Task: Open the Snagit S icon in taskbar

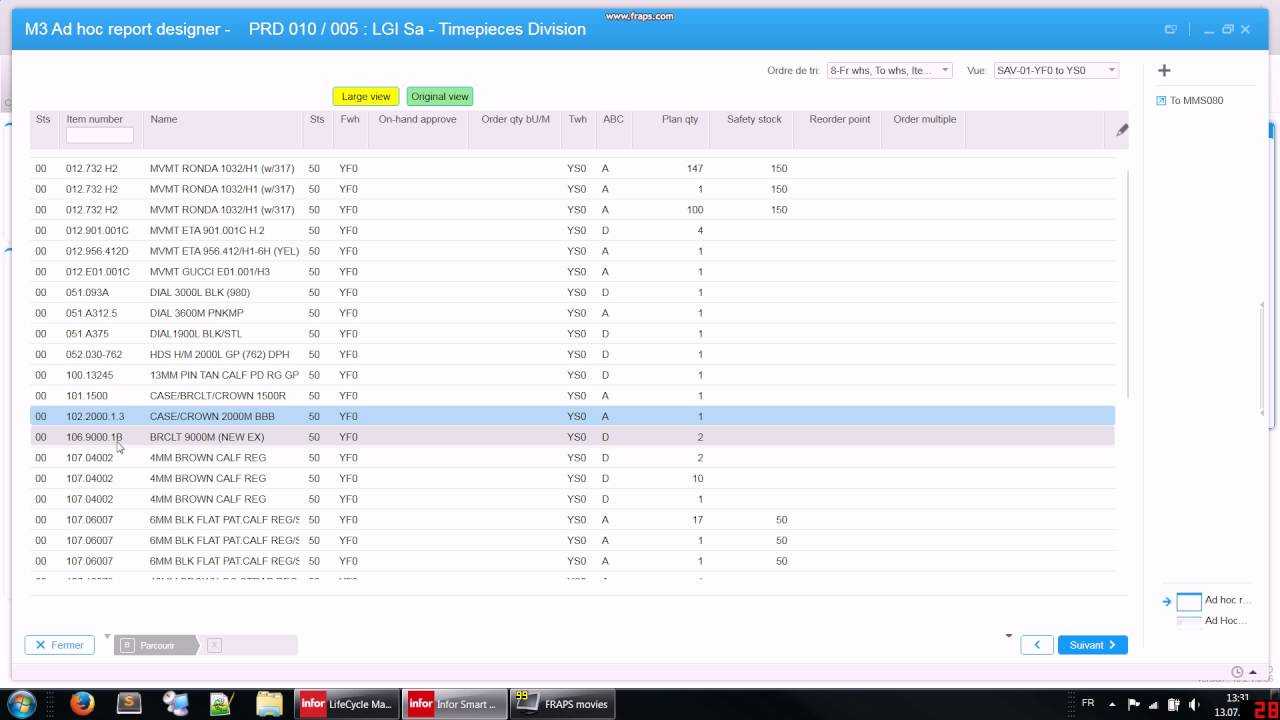Action: [x=129, y=704]
